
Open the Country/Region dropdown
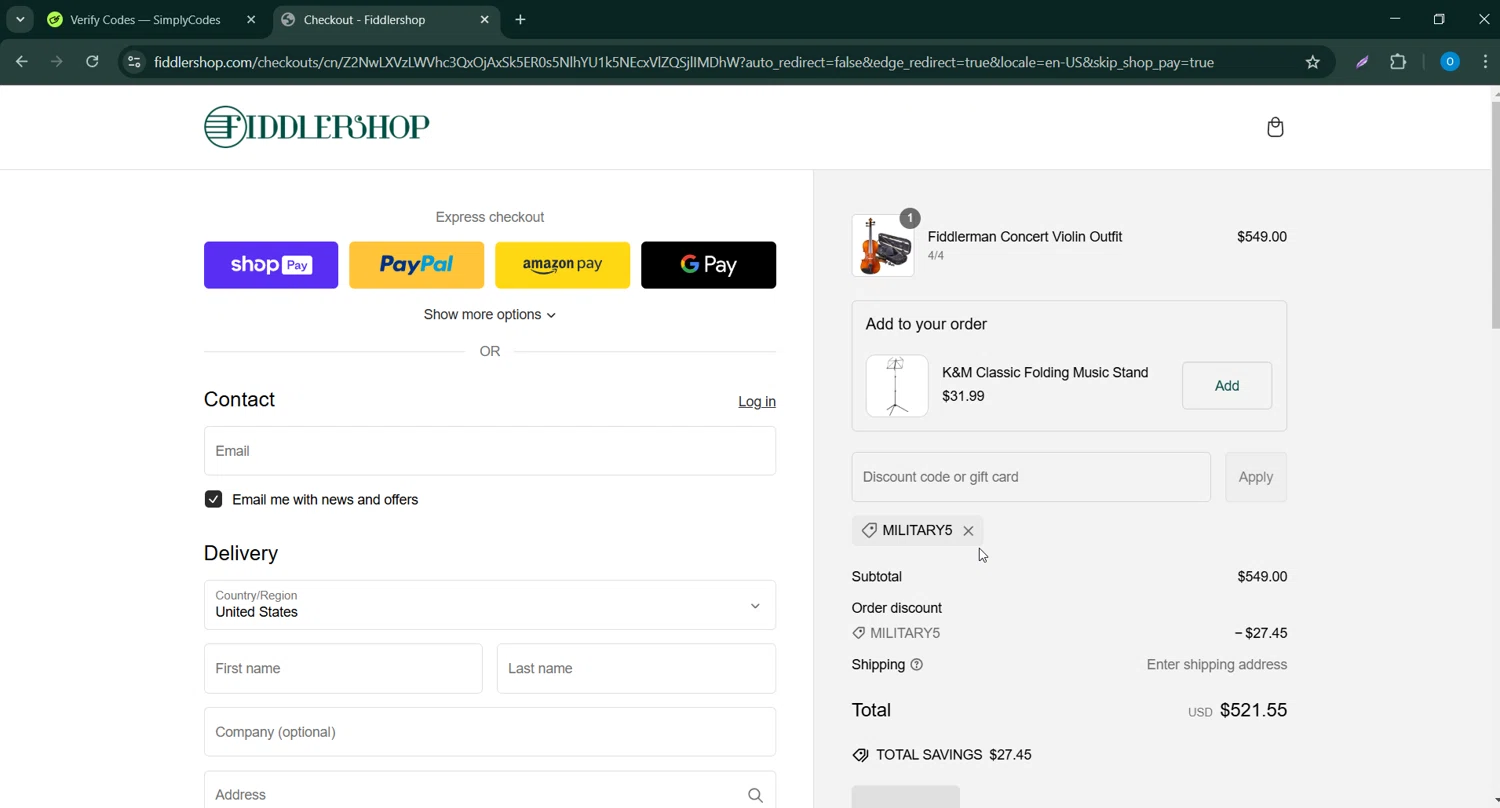490,605
